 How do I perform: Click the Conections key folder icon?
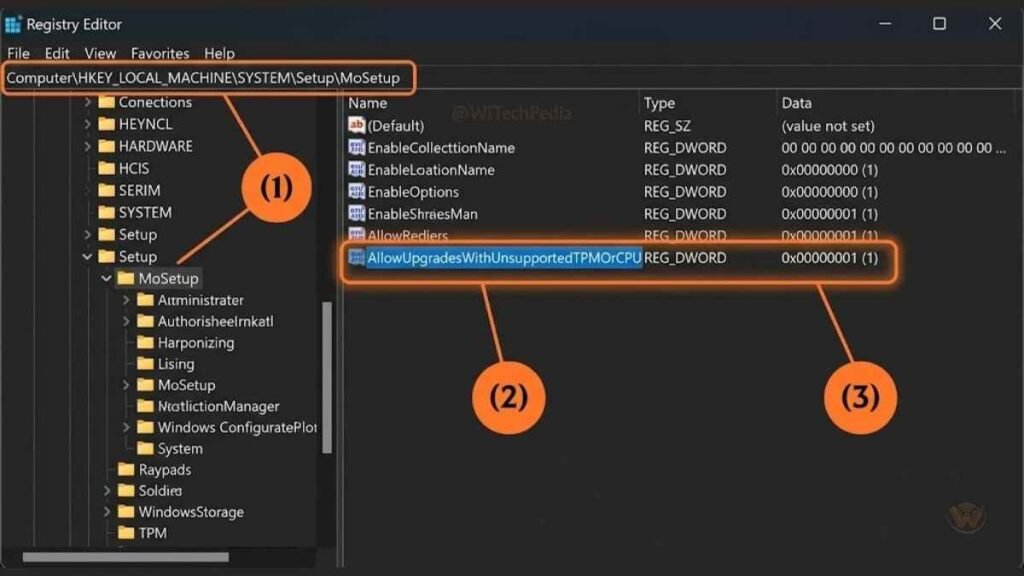point(106,102)
